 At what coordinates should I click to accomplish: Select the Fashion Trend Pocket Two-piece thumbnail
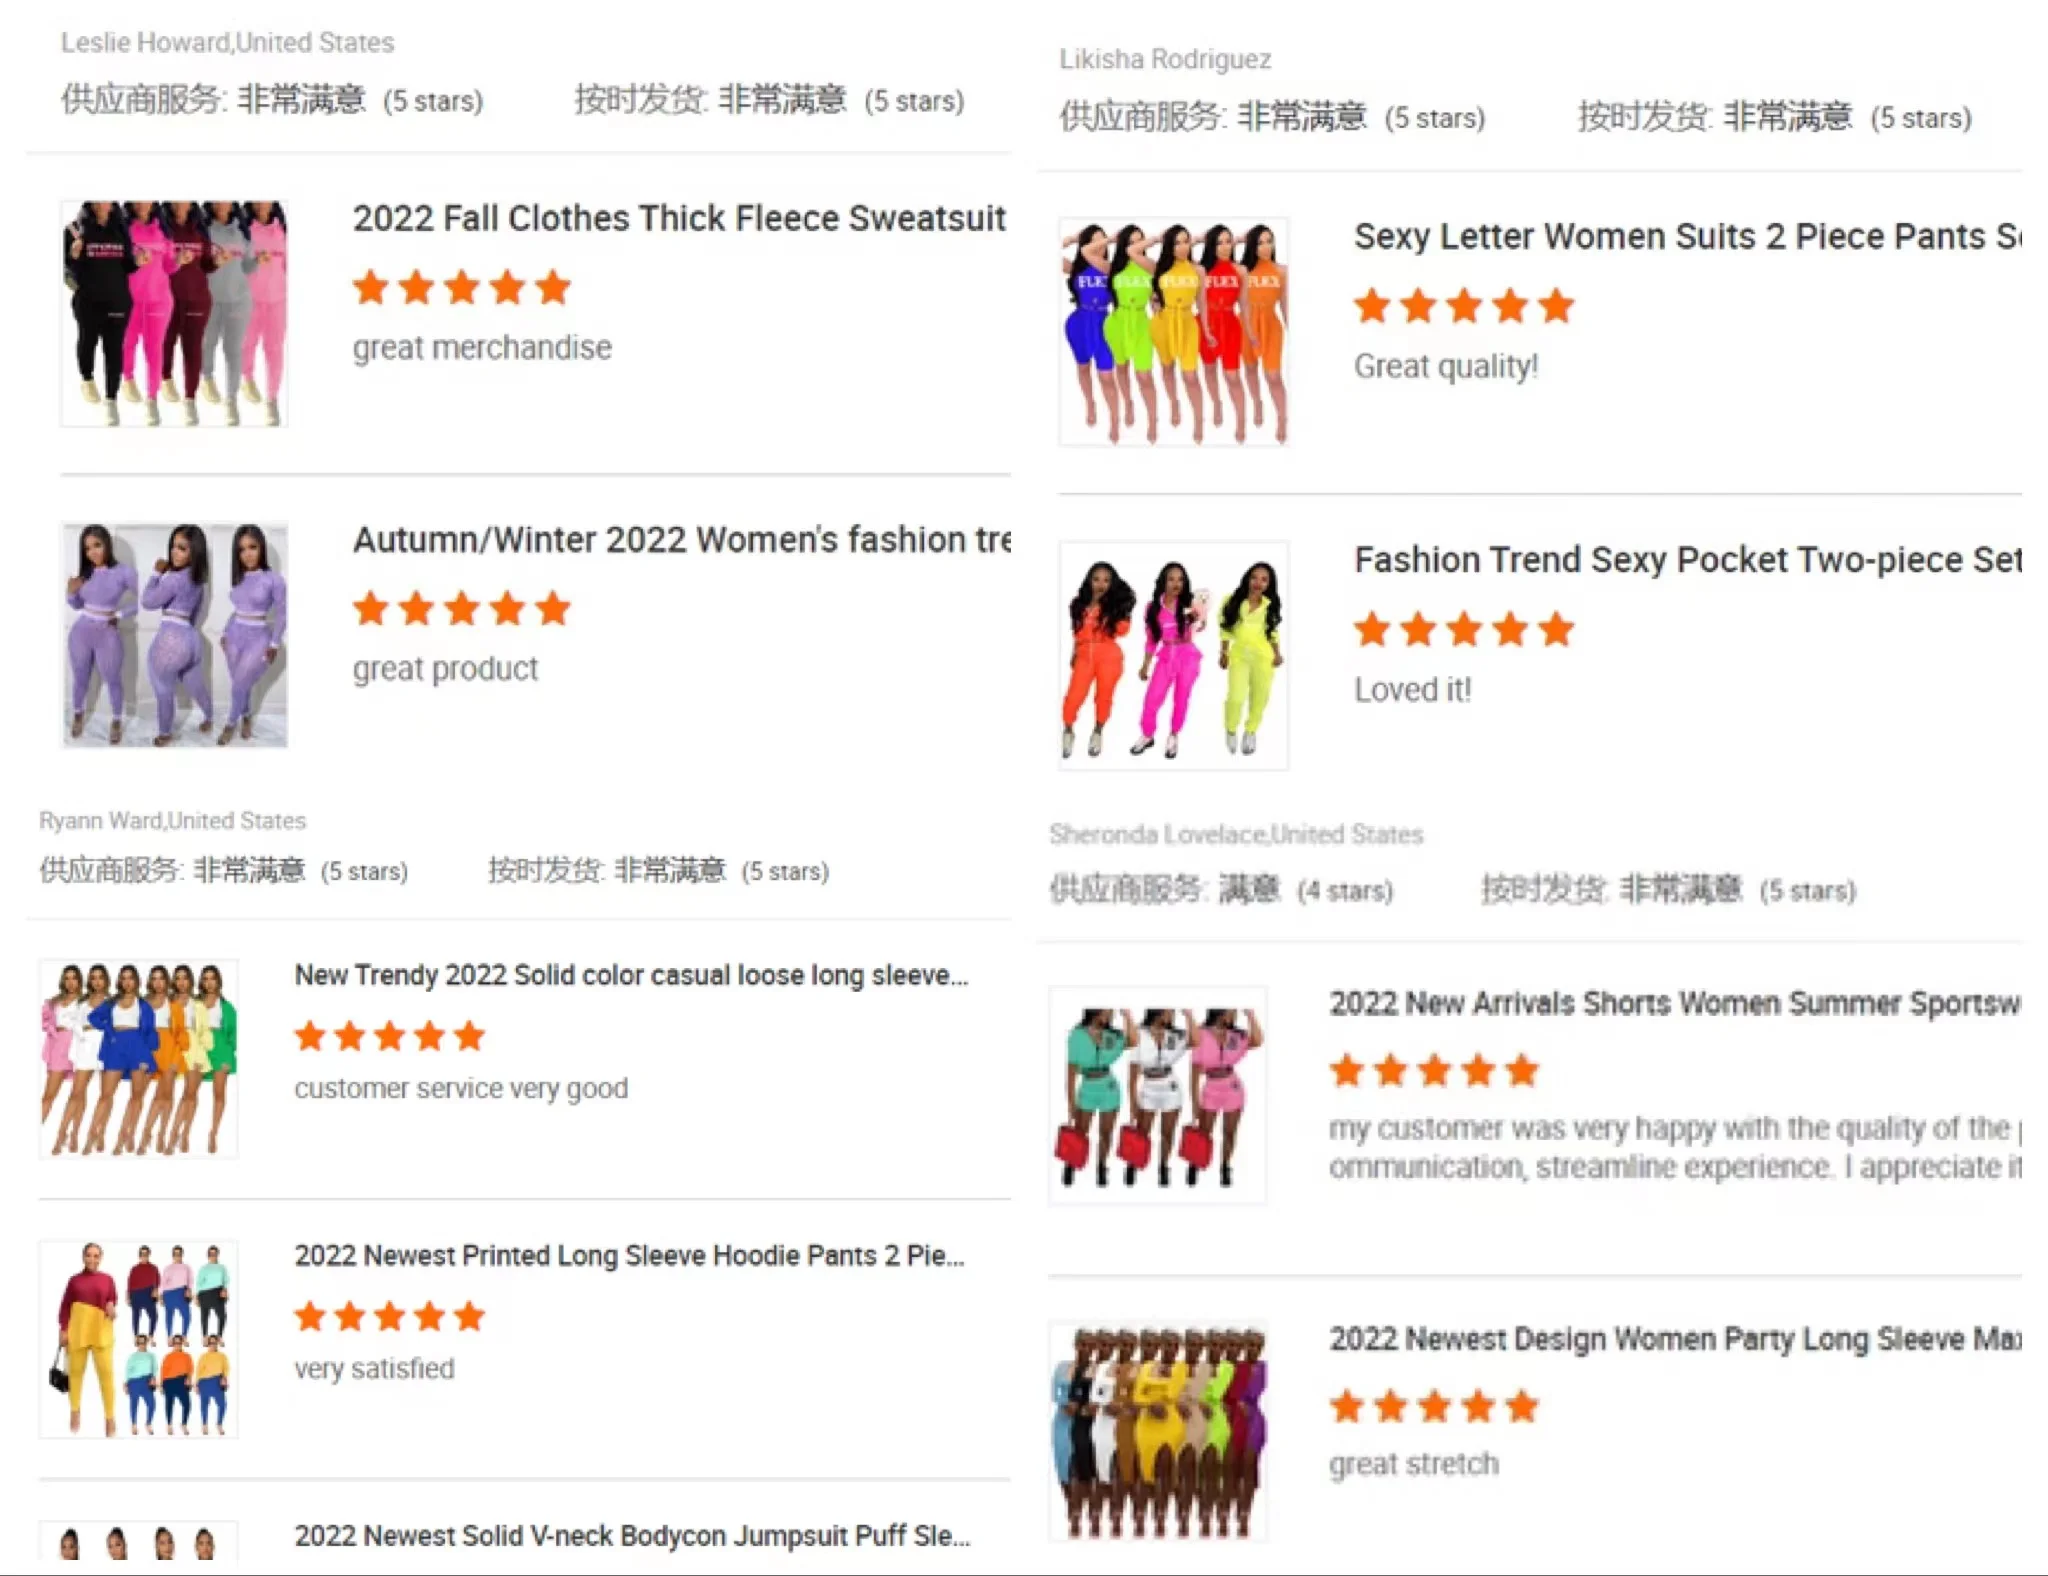1174,656
